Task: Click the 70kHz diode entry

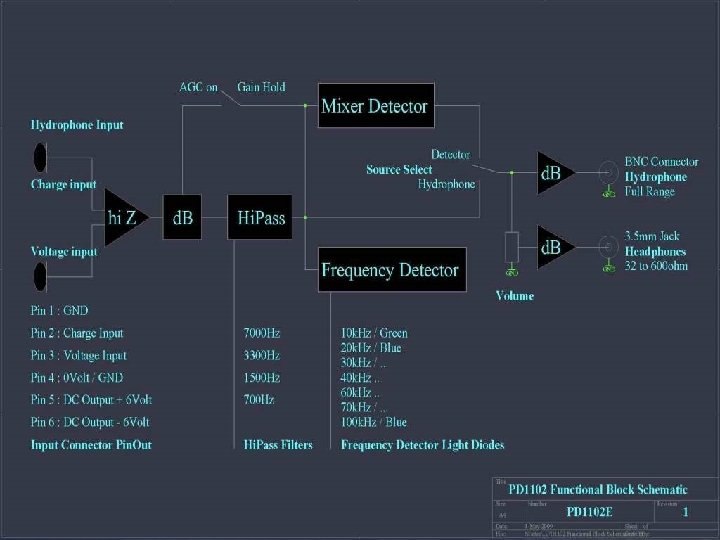Action: point(363,407)
